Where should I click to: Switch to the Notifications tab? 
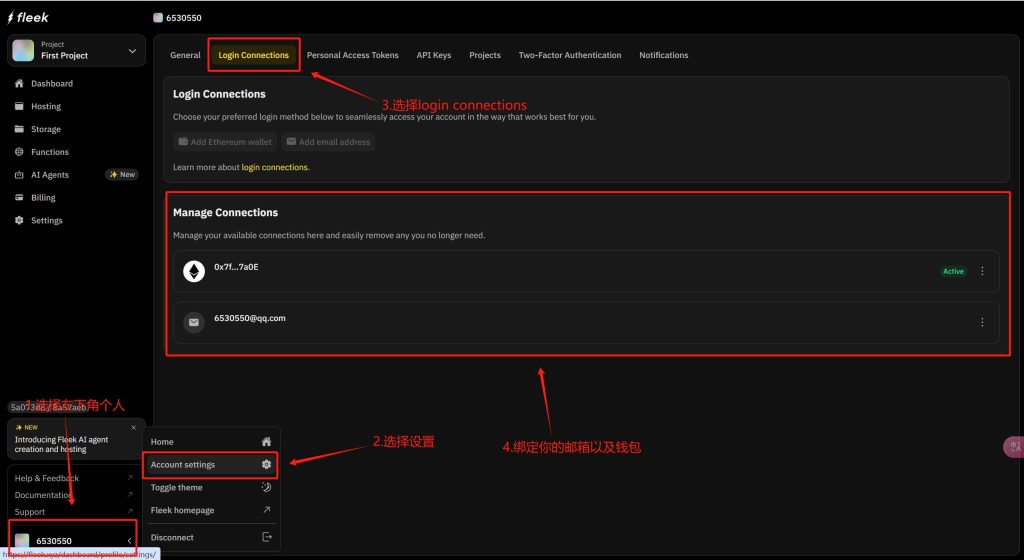664,55
